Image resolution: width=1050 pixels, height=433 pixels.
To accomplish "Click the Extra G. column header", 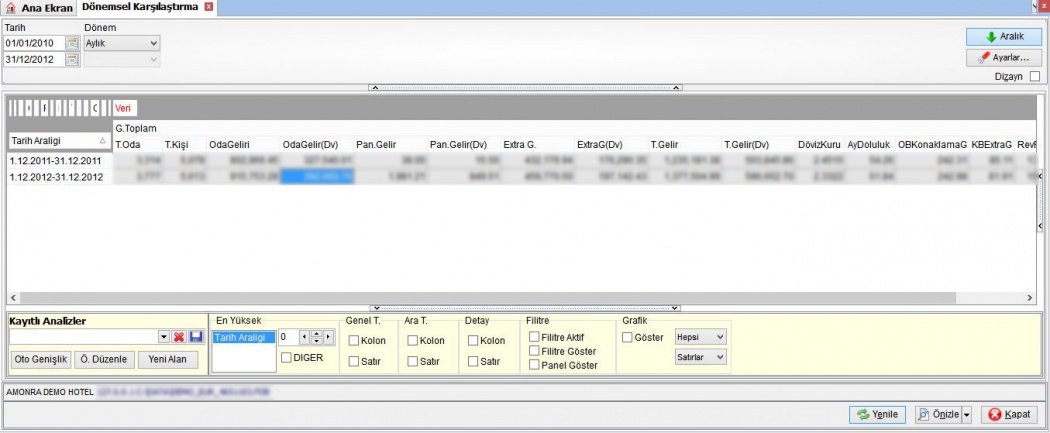I will click(538, 144).
